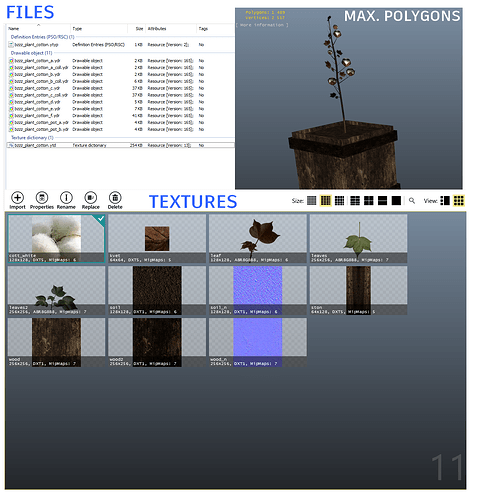Click the file icon of the .ytd dictionary

pos(11,145)
